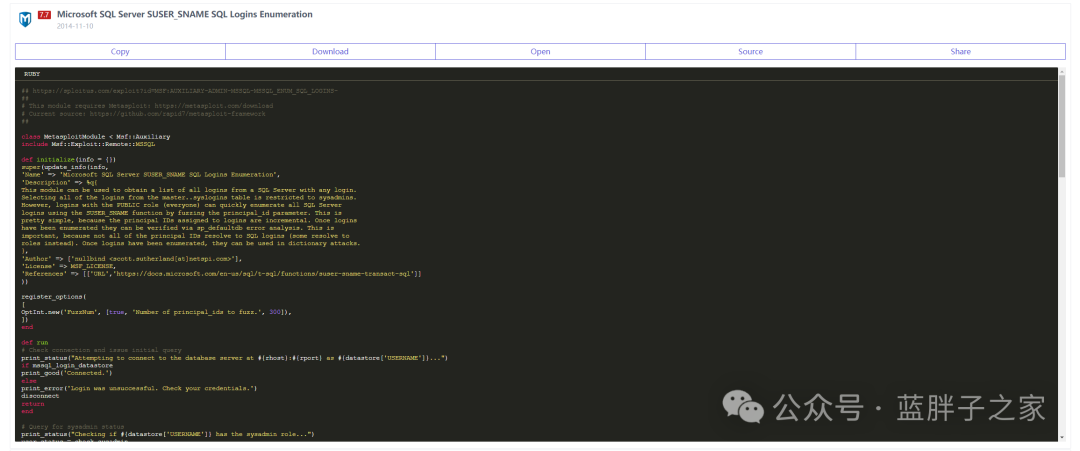This screenshot has height=451, width=1080.
Task: Click the RUBY language label
Action: (x=32, y=73)
